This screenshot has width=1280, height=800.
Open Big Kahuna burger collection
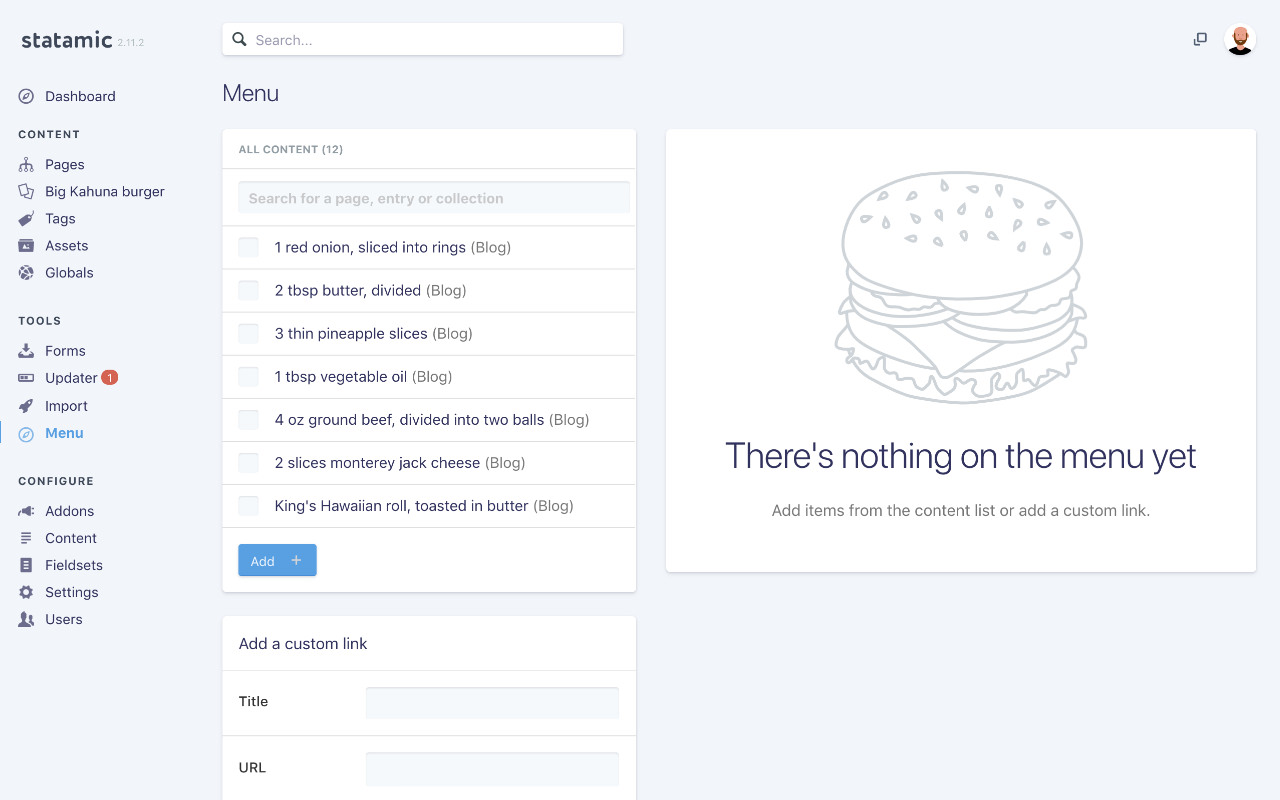click(104, 191)
